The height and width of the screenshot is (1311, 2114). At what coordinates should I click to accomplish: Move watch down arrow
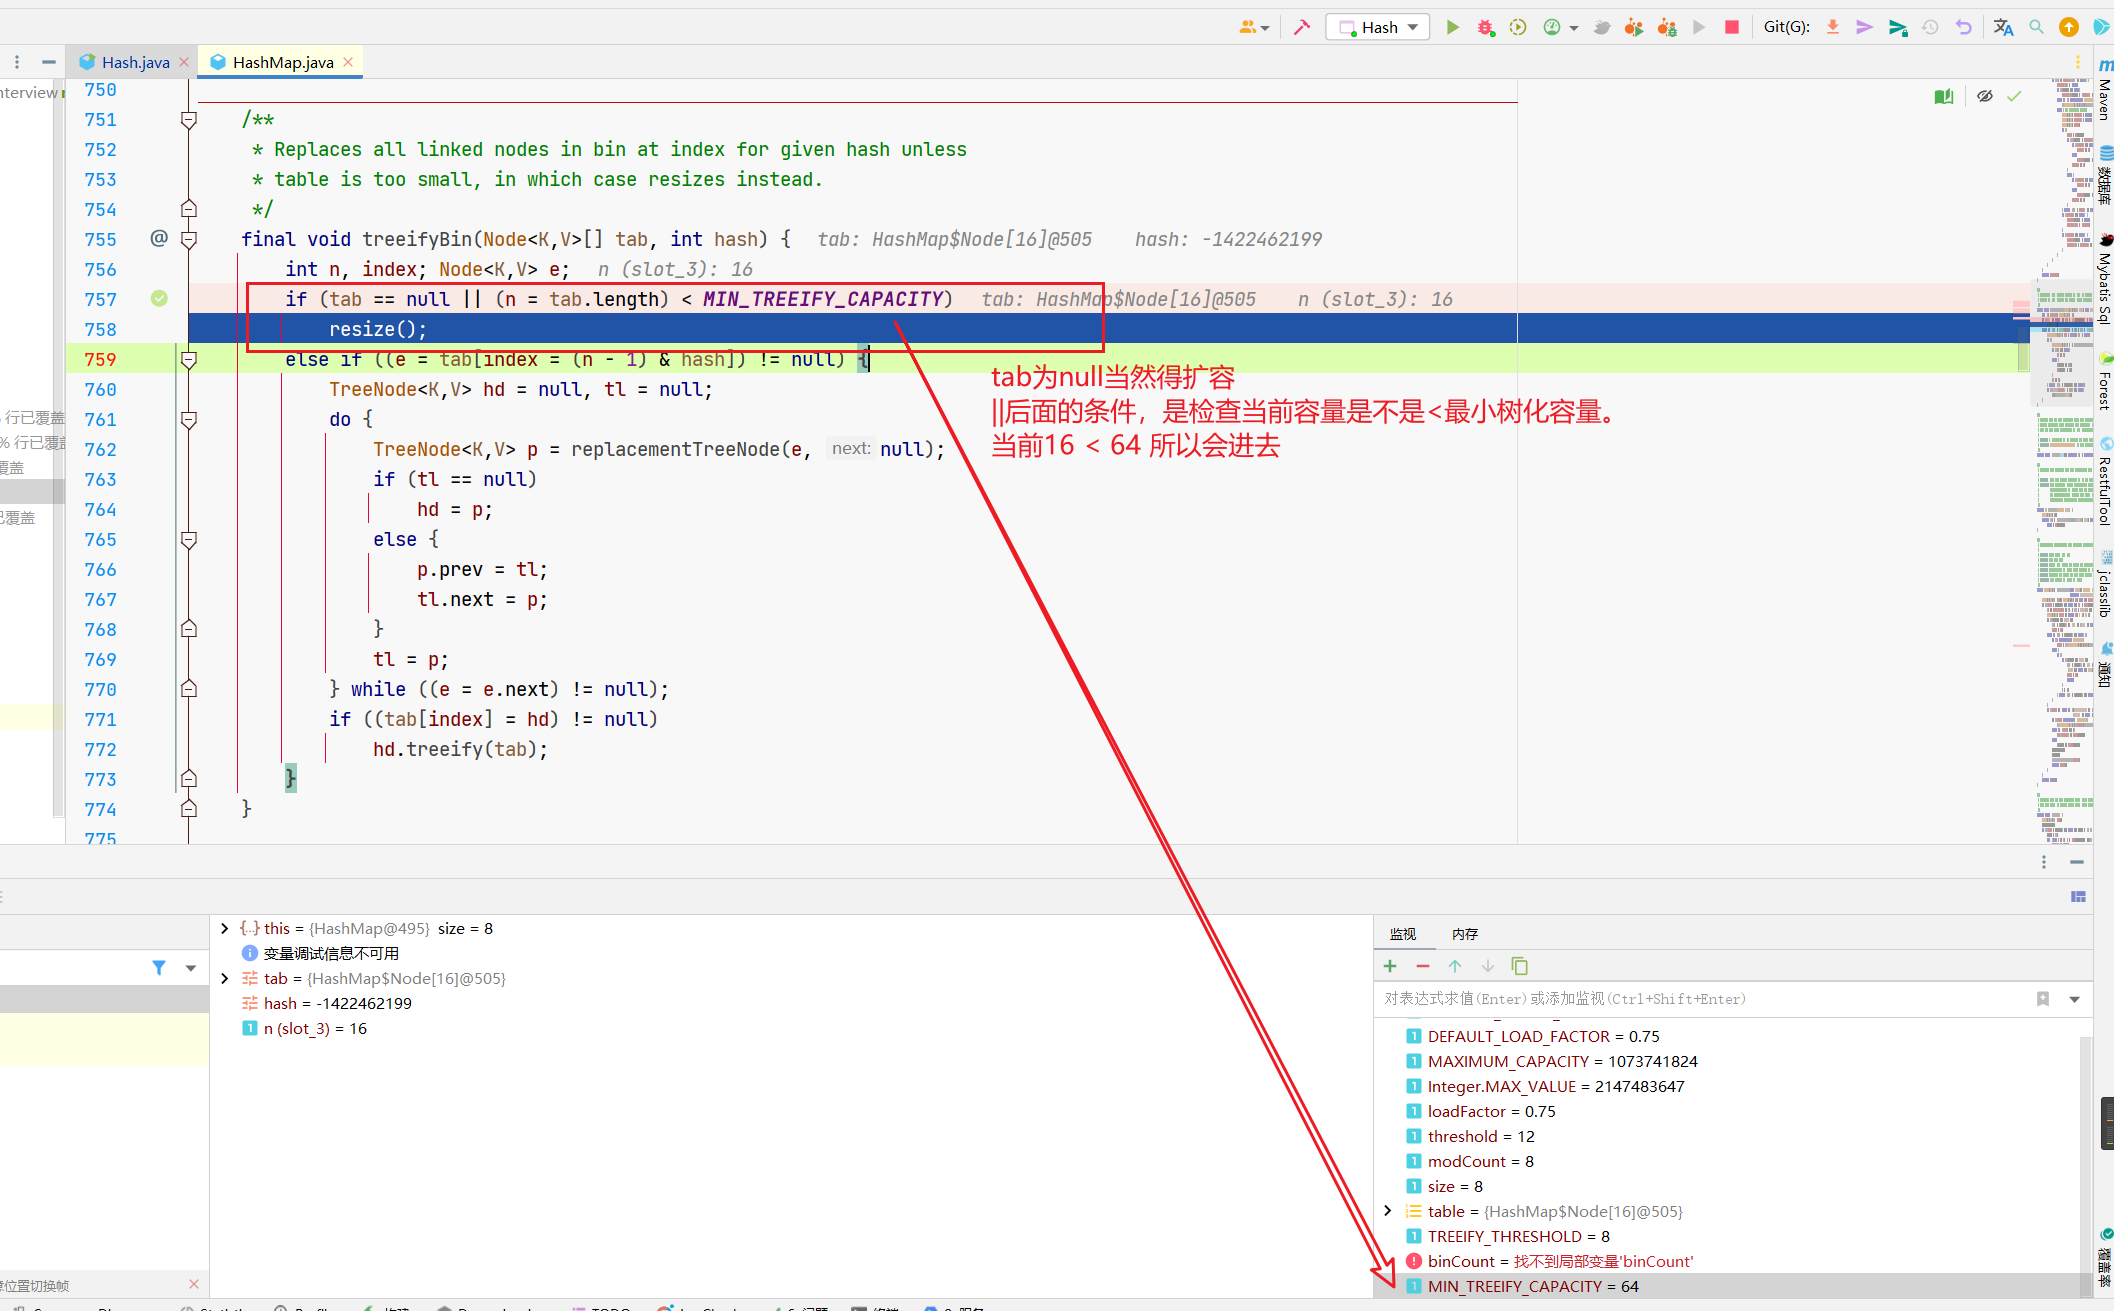tap(1488, 966)
